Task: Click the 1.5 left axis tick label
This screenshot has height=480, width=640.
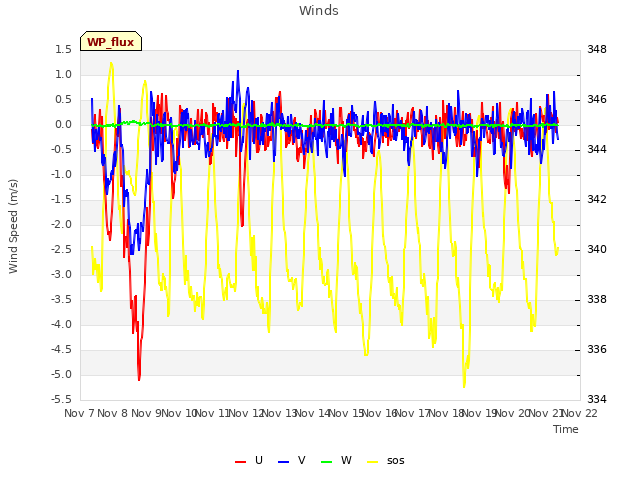Action: click(63, 49)
